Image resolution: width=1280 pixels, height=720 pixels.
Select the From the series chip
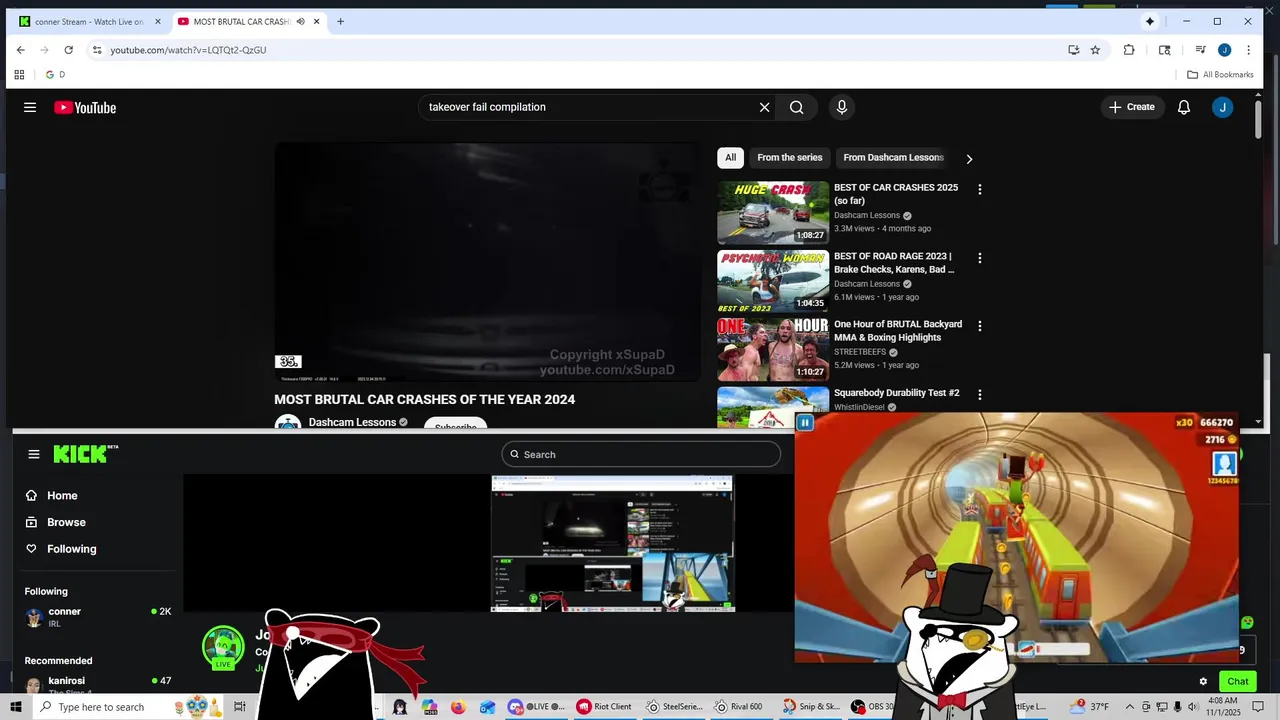click(x=789, y=157)
